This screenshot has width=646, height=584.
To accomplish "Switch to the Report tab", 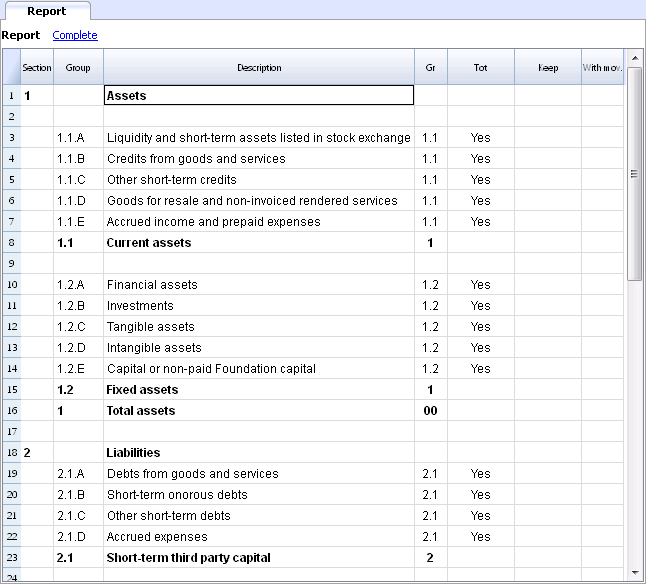I will tap(47, 11).
